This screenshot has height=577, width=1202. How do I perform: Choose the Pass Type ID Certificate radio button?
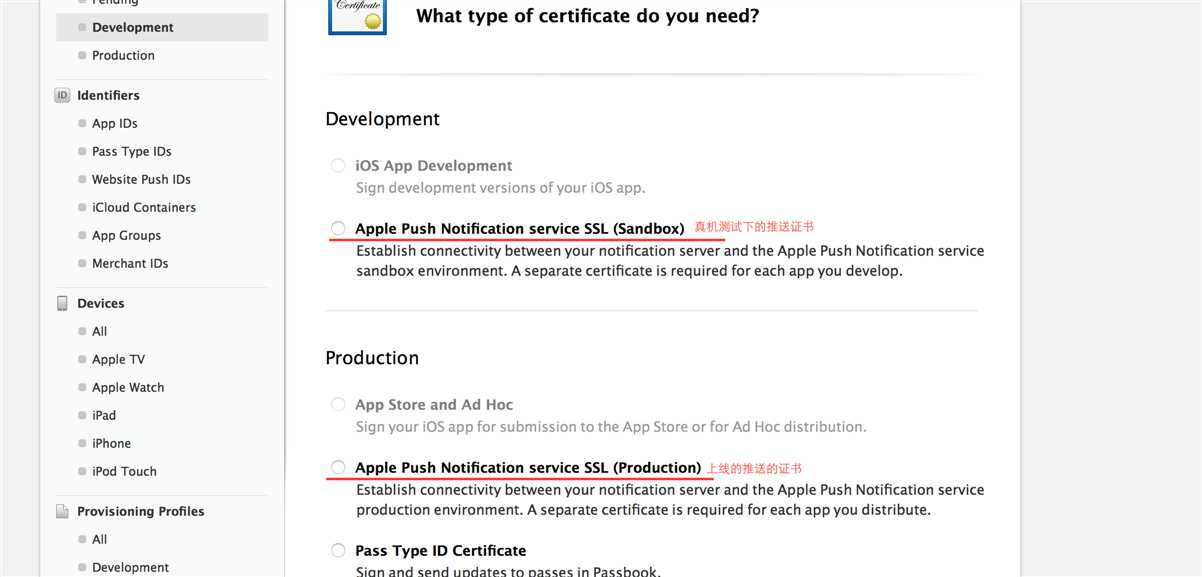338,551
